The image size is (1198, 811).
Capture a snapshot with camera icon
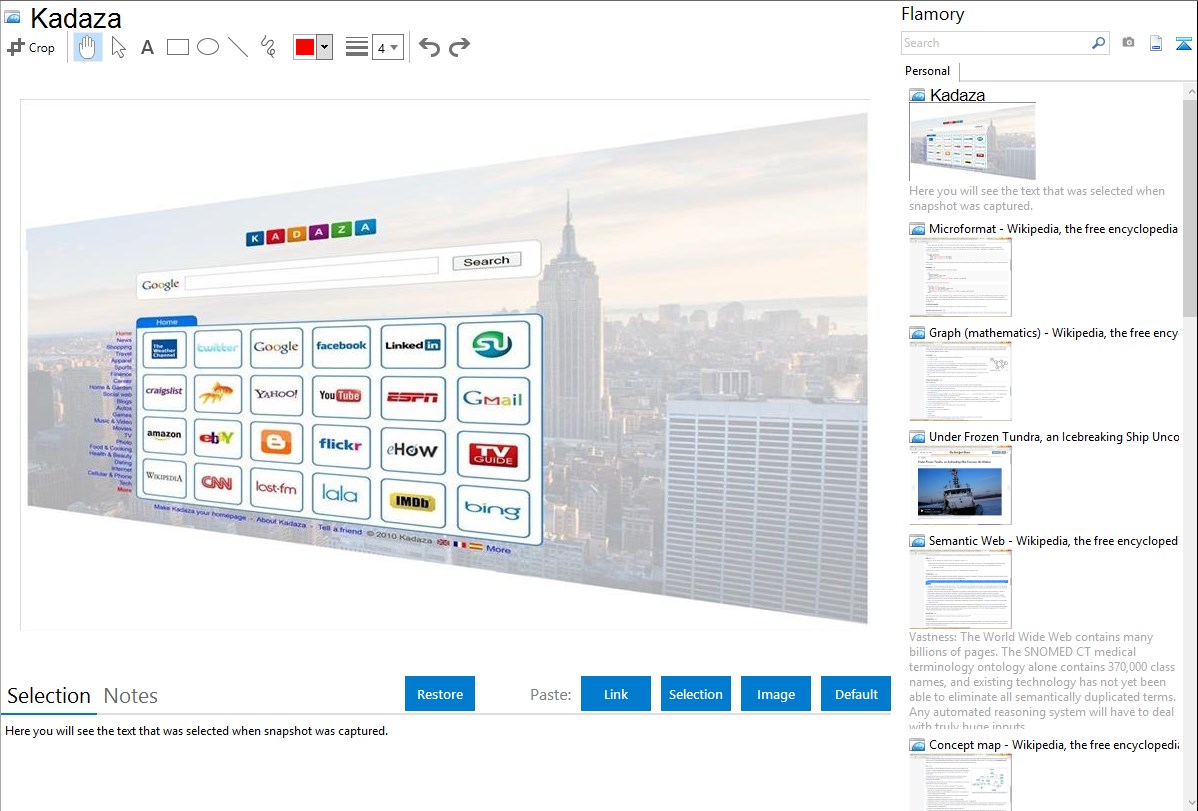tap(1128, 43)
